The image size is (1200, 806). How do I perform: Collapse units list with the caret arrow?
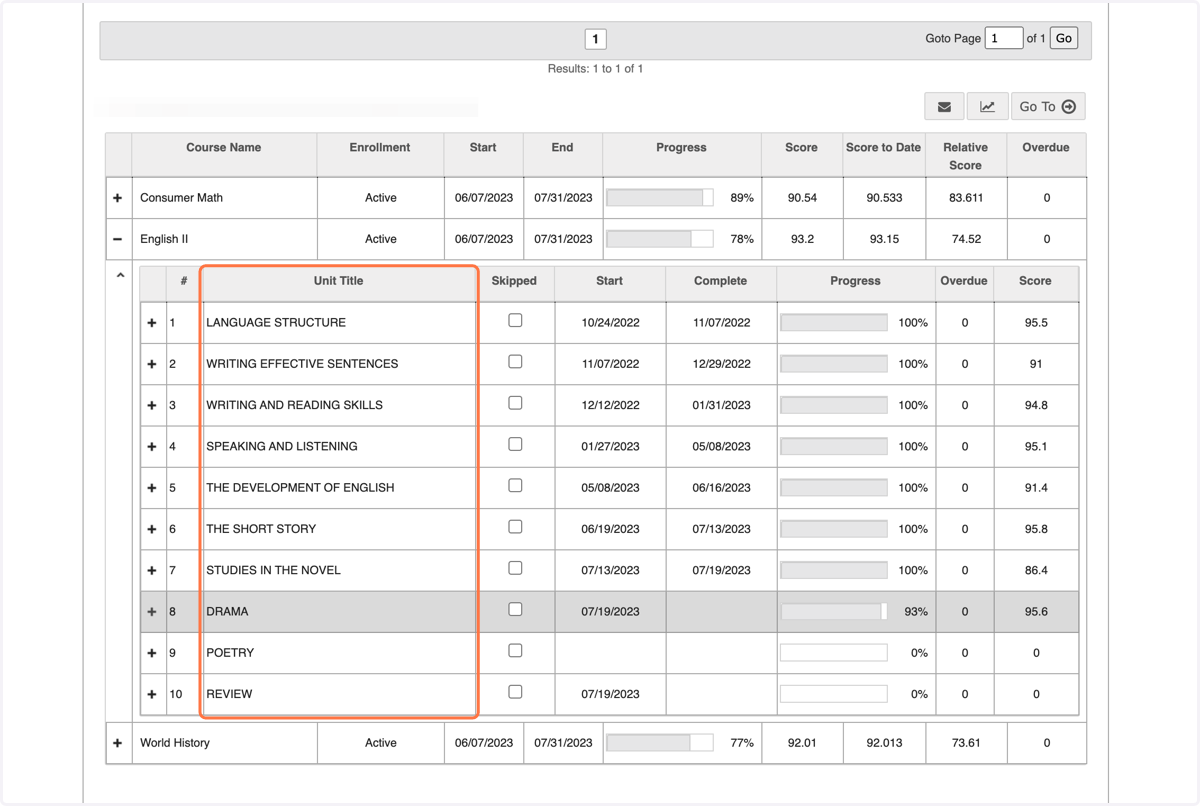tap(120, 275)
